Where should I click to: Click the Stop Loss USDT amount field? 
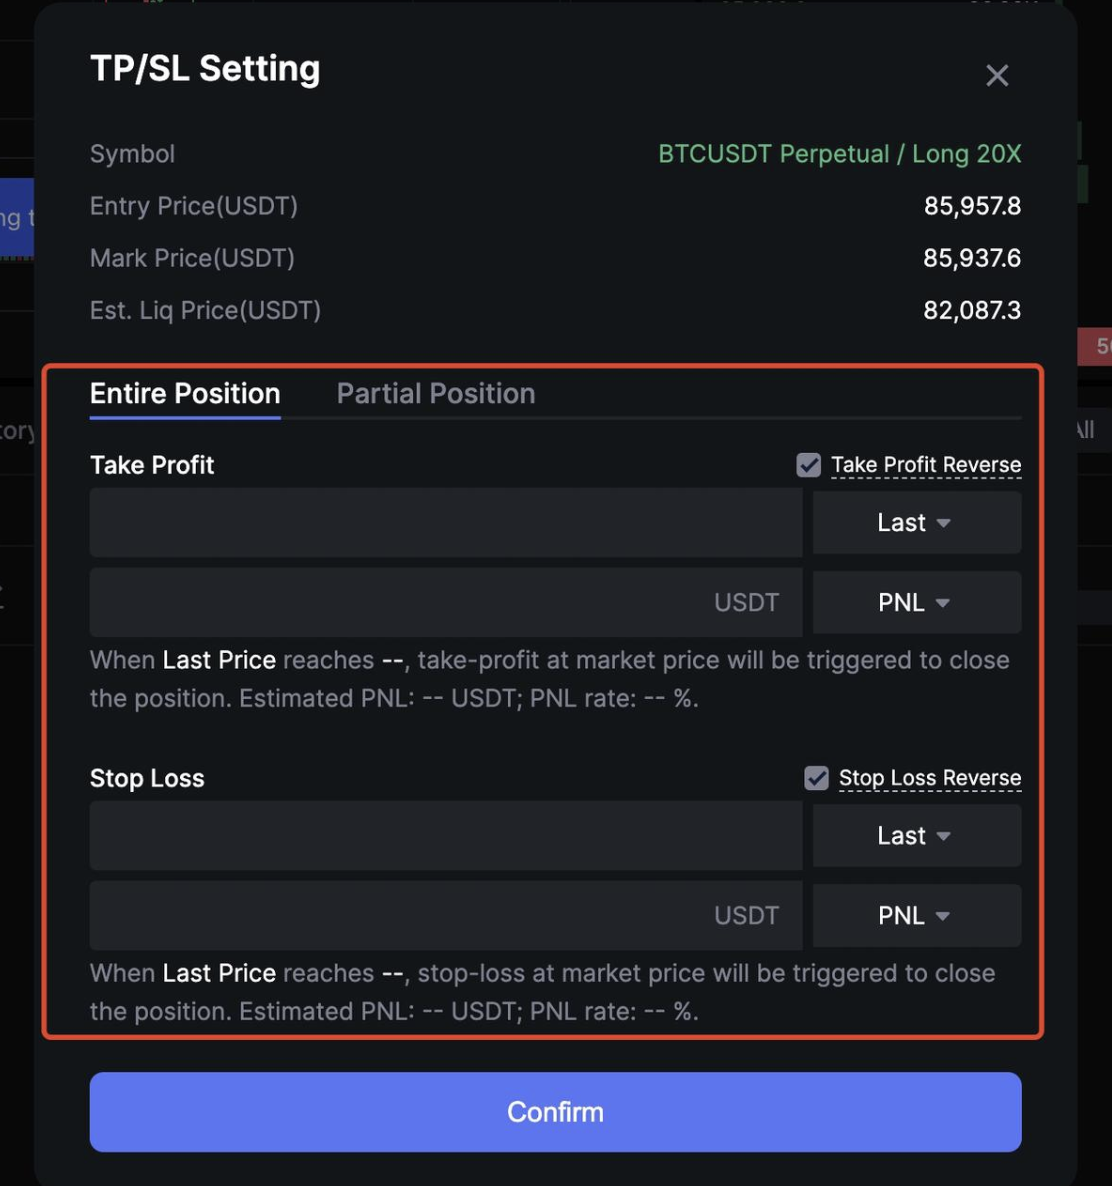(x=400, y=915)
